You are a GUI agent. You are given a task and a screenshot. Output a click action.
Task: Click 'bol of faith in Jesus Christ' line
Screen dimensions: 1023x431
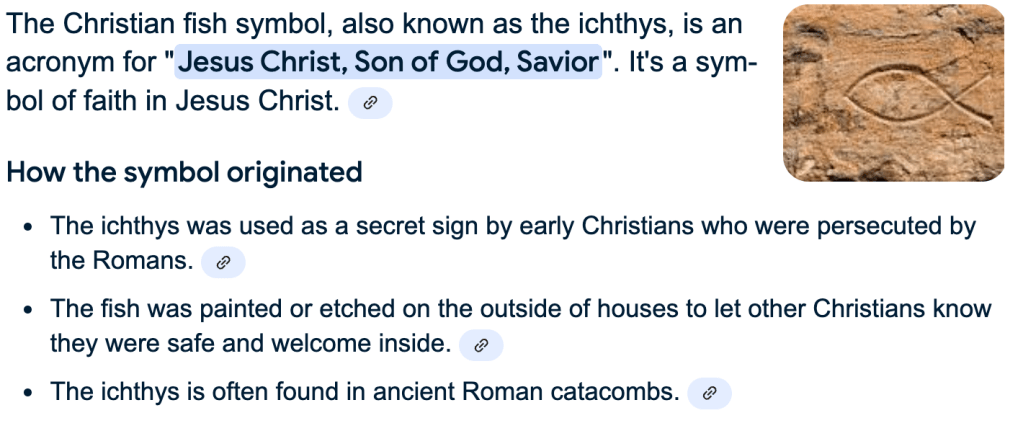click(x=172, y=102)
